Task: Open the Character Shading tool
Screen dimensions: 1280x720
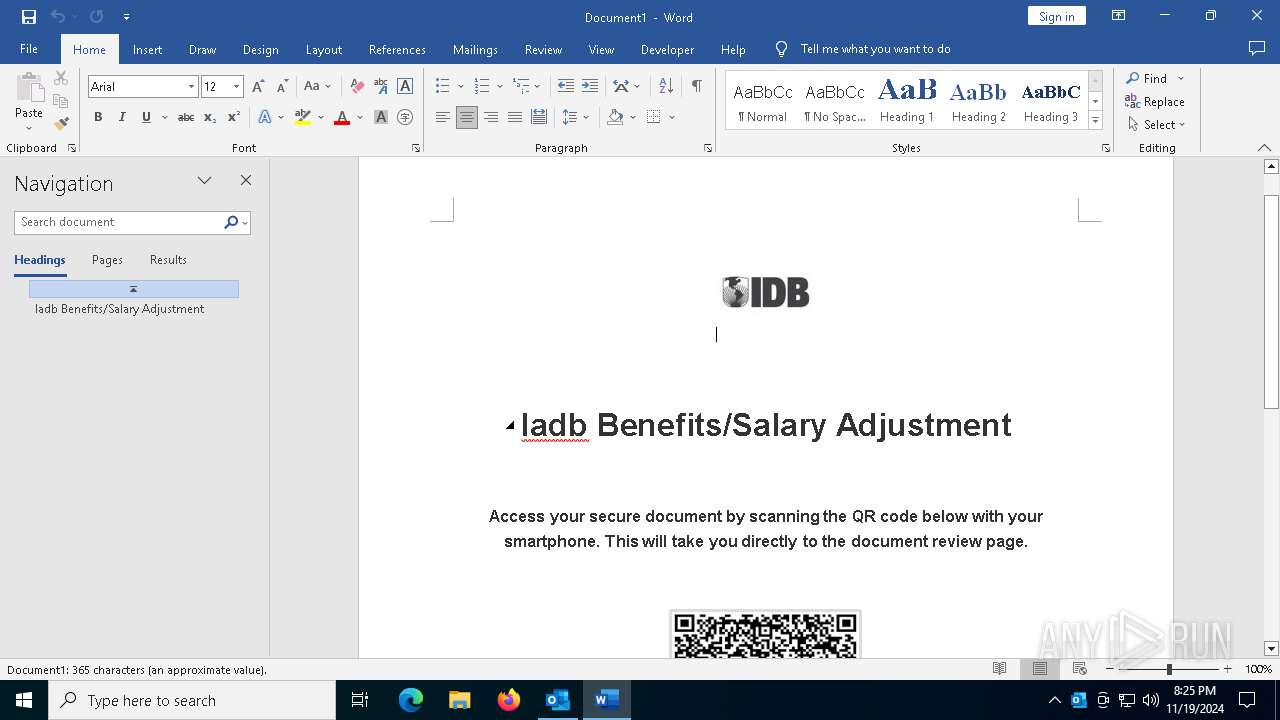Action: pos(381,117)
